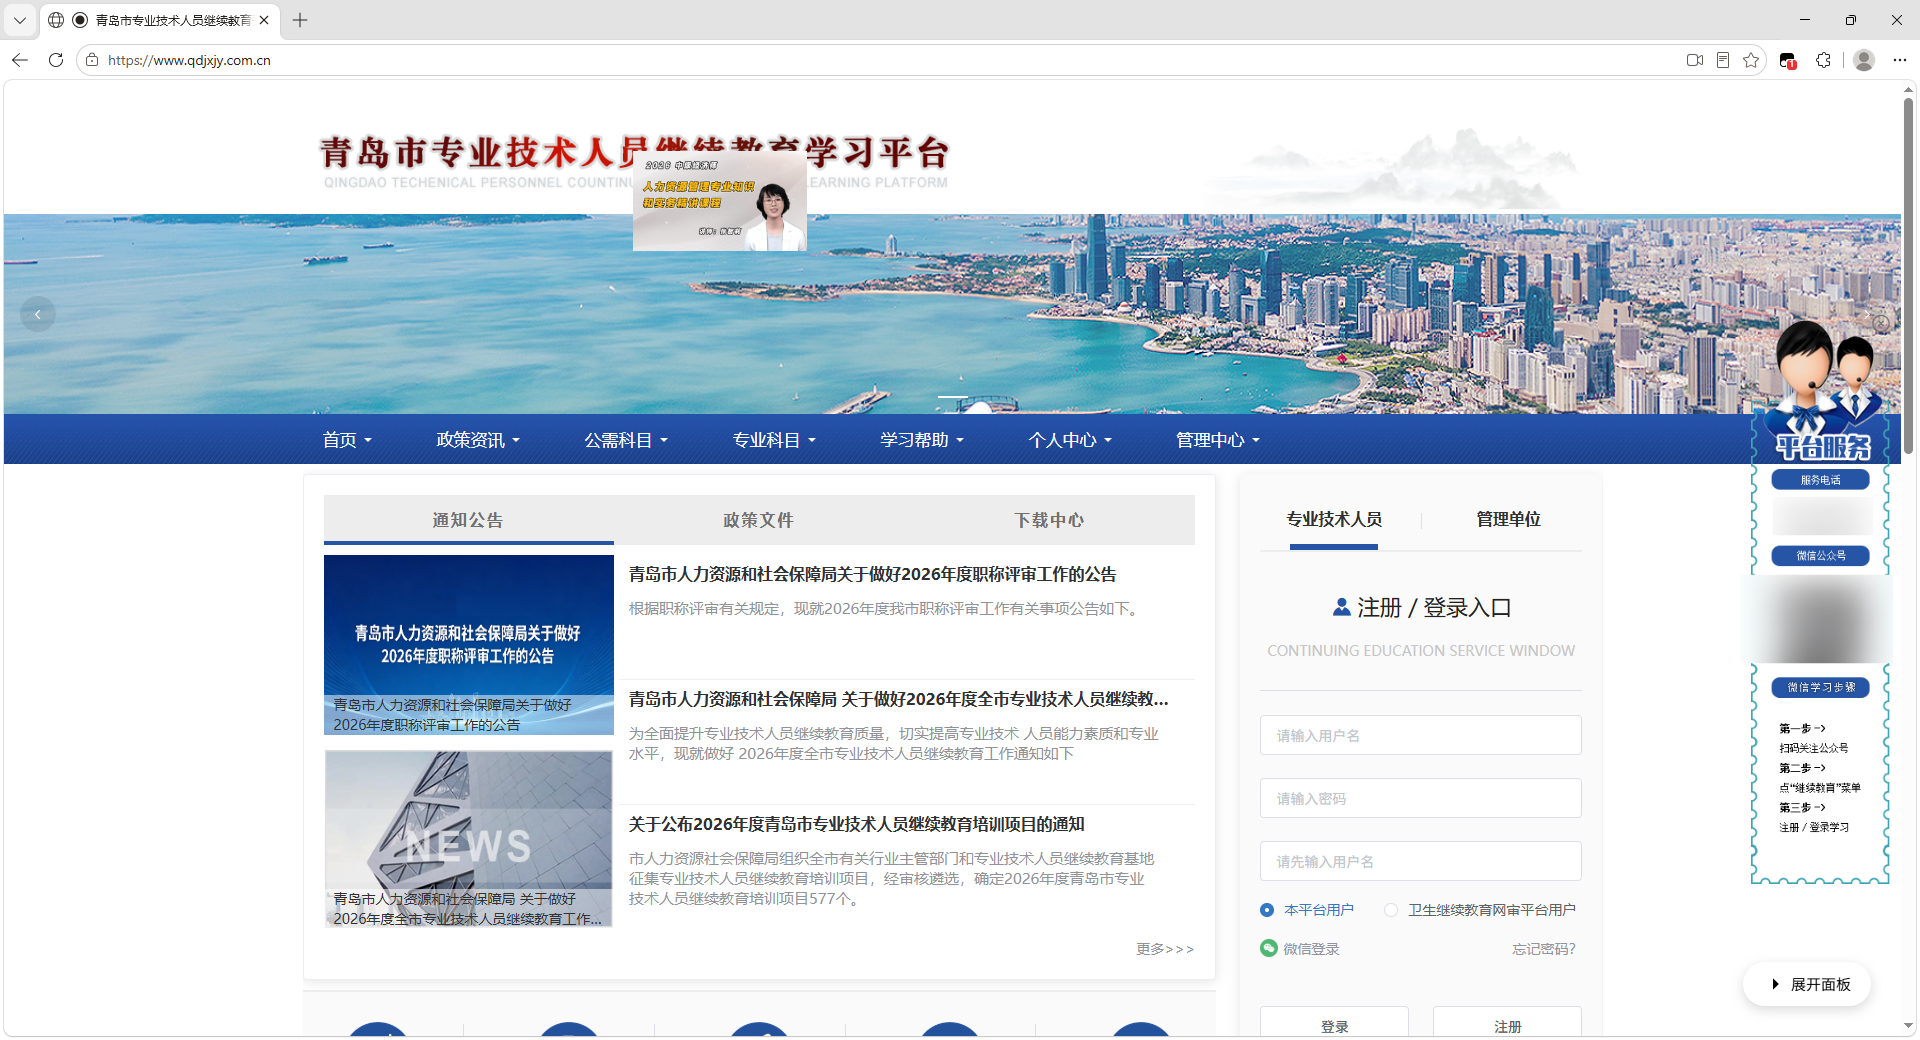The image size is (1920, 1040).
Task: Open browser extensions puzzle icon
Action: coord(1823,60)
